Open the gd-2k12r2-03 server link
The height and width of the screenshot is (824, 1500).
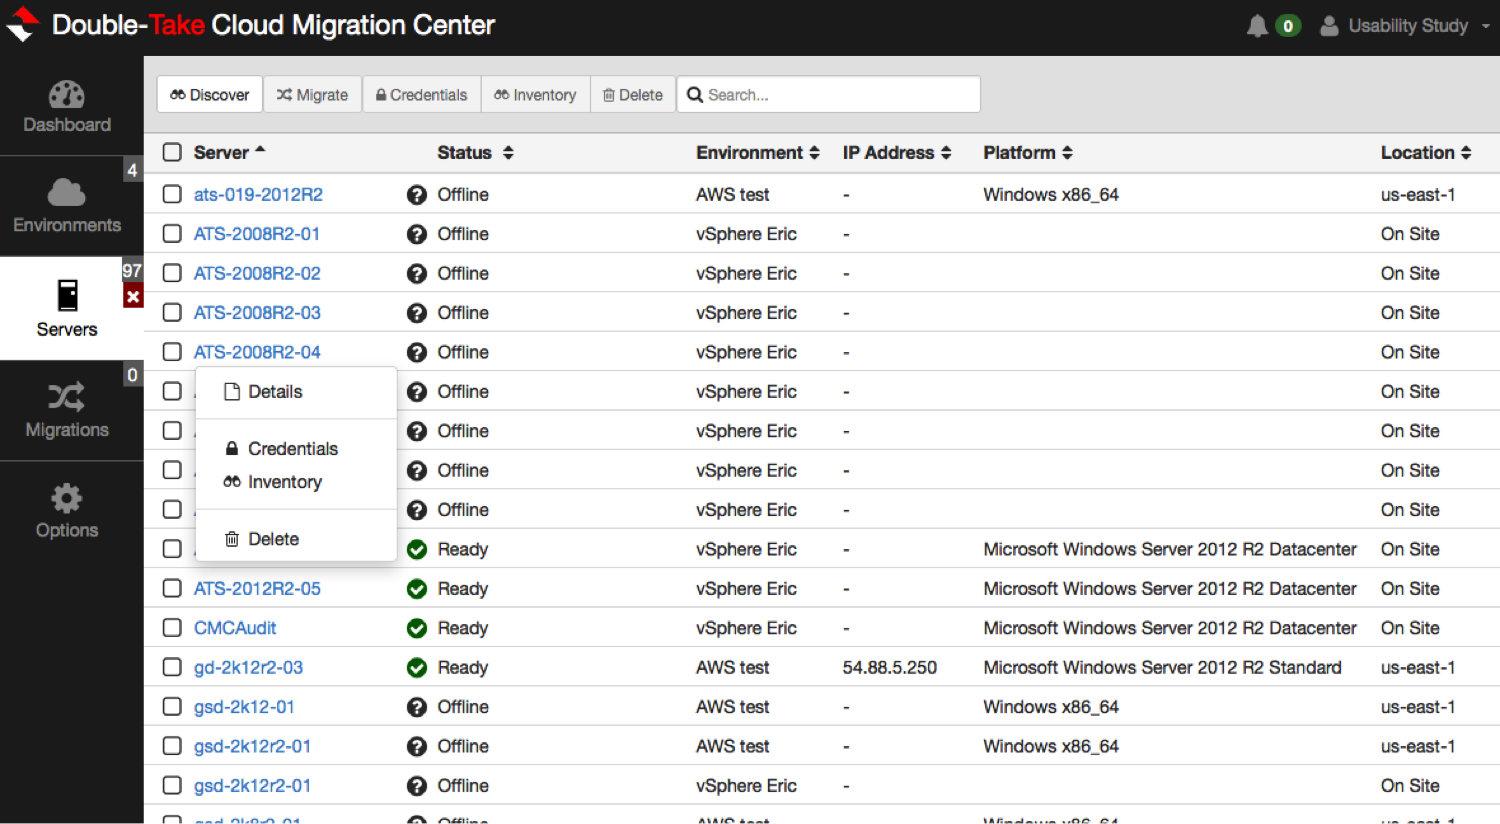pos(248,668)
